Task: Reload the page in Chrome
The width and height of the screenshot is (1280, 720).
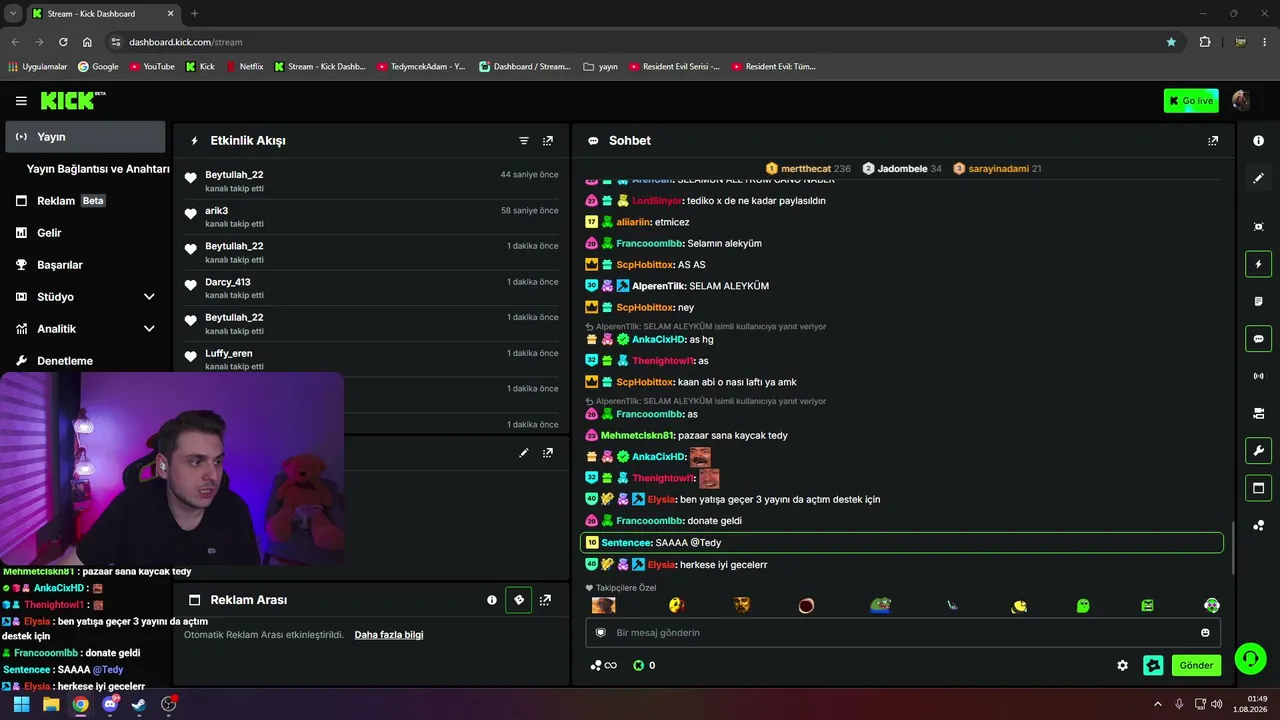Action: coord(63,42)
